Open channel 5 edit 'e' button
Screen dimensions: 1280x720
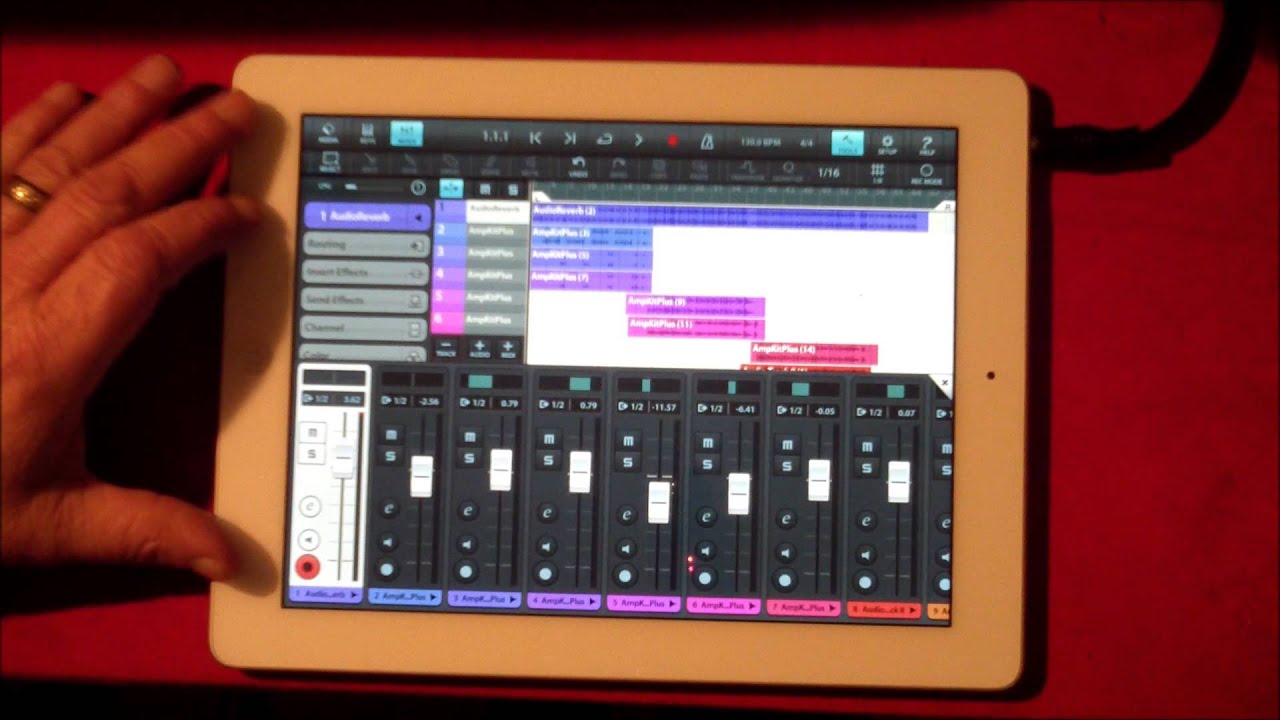point(627,516)
